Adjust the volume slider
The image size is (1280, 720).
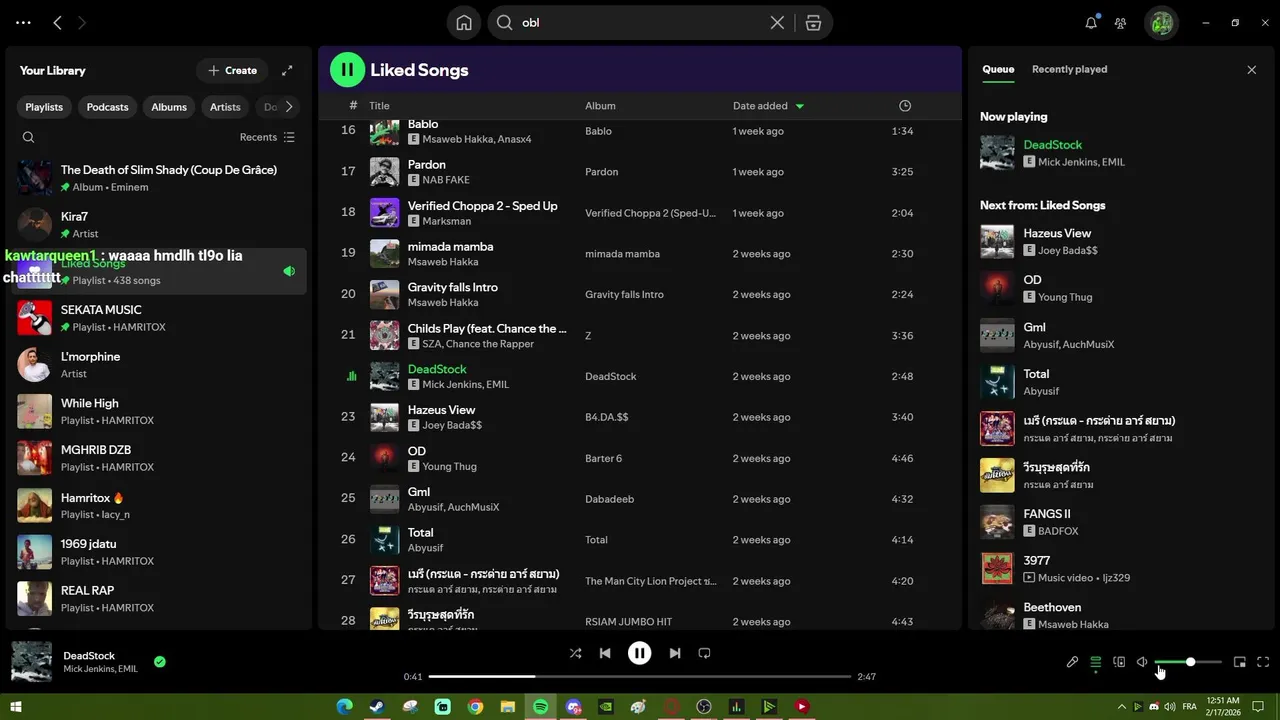(x=1188, y=662)
